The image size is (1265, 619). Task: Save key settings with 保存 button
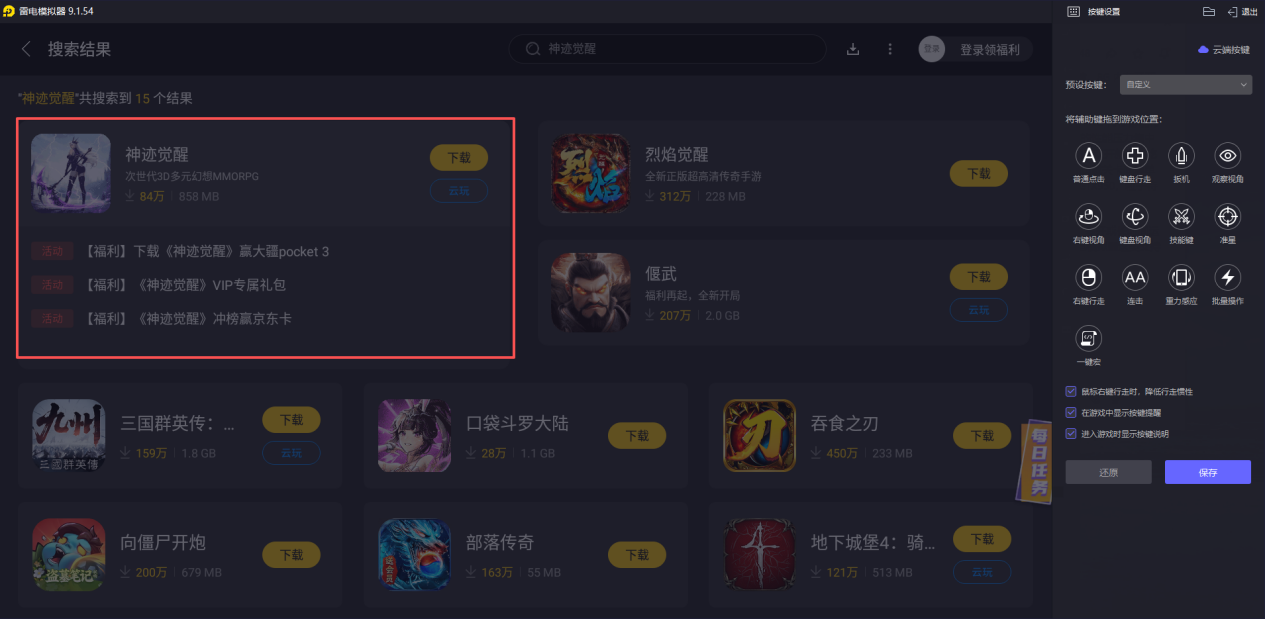click(1208, 472)
